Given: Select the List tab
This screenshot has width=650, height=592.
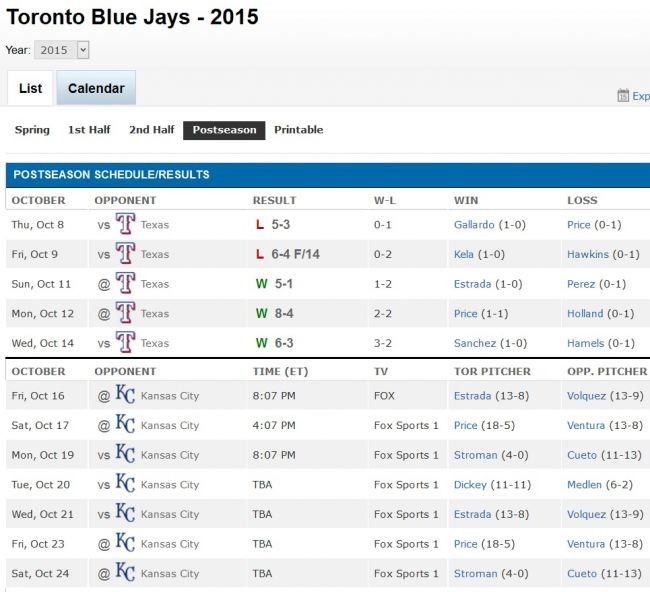Looking at the screenshot, I should [x=30, y=88].
